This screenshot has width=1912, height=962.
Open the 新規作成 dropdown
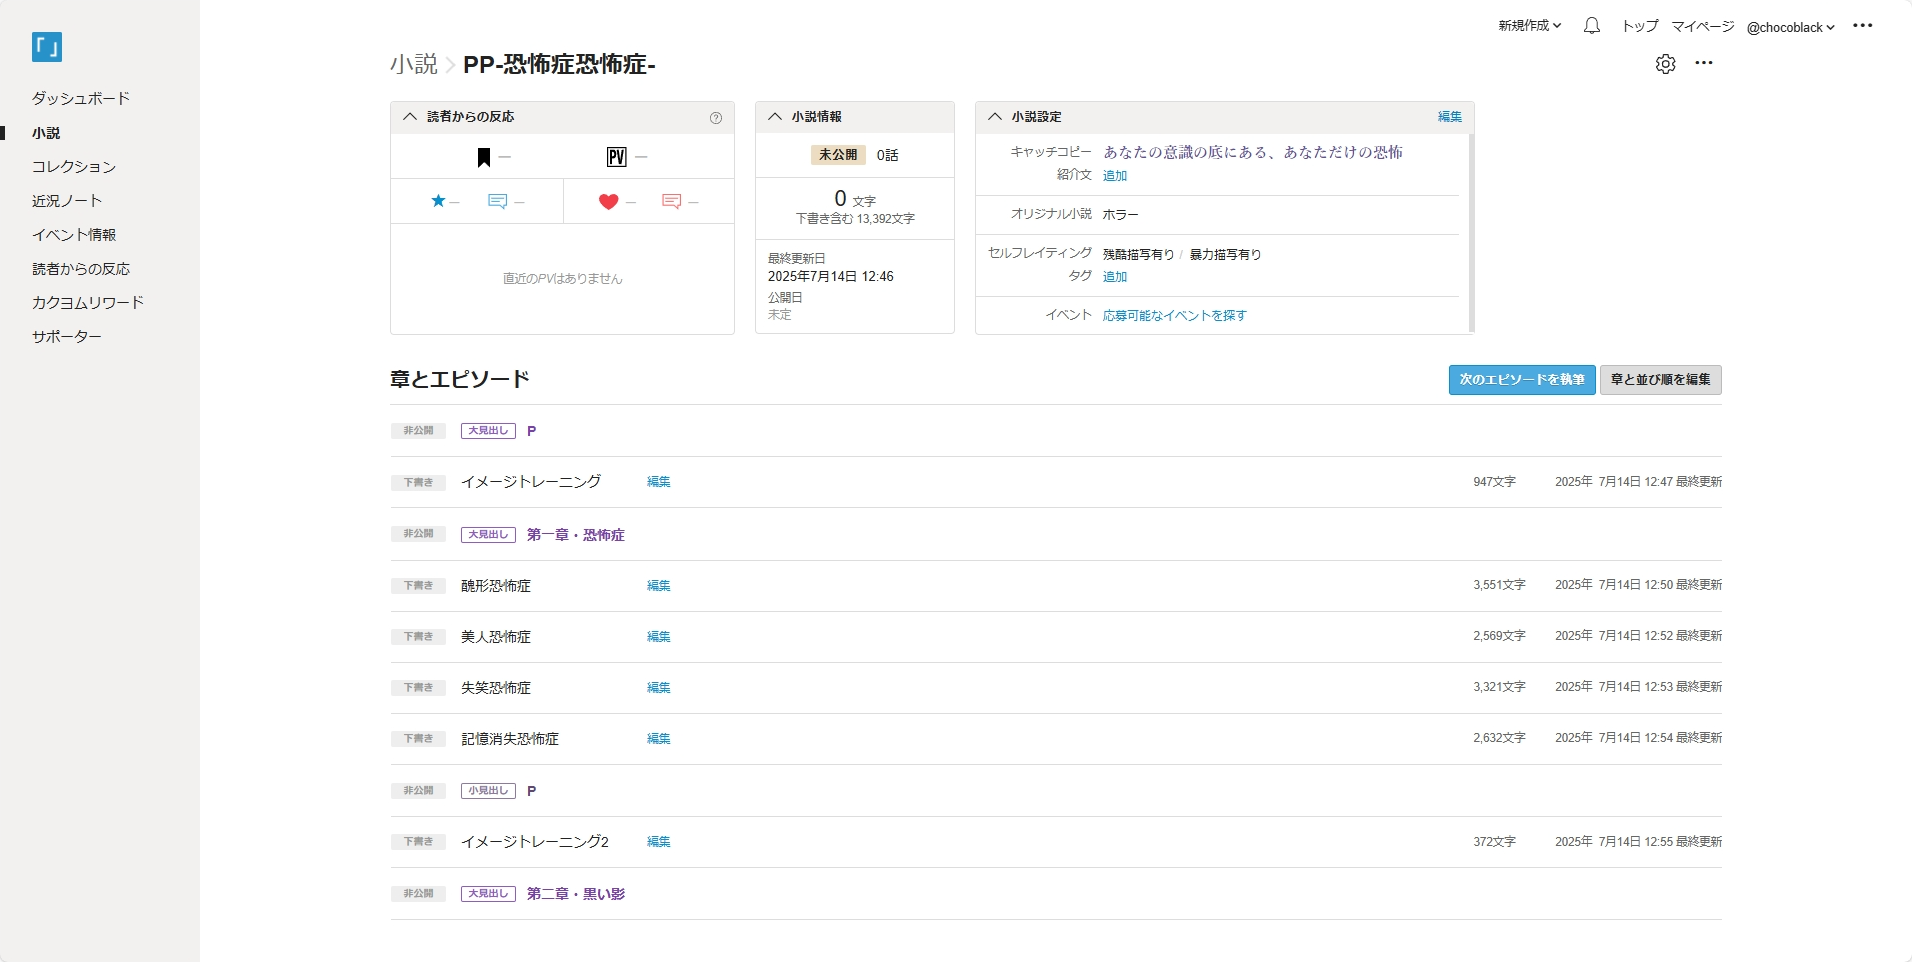1529,26
